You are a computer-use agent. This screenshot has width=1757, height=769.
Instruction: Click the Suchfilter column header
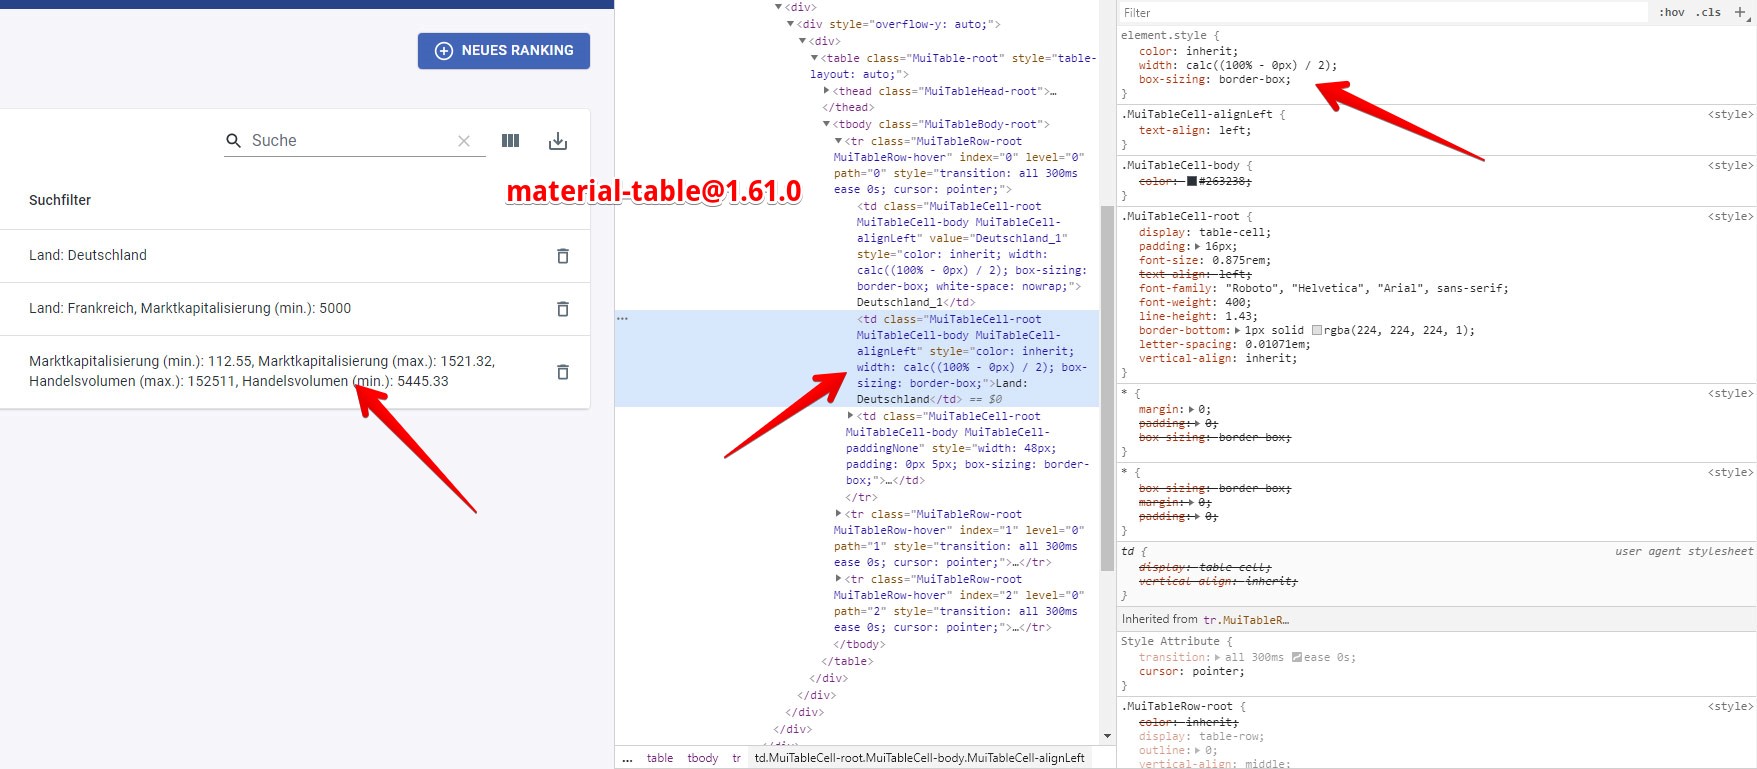tap(60, 200)
